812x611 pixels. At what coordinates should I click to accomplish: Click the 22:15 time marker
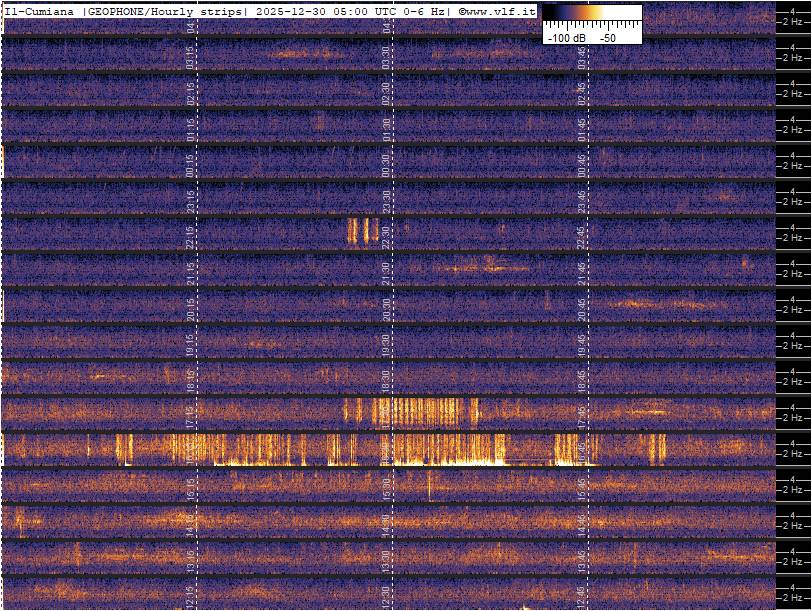[190, 236]
